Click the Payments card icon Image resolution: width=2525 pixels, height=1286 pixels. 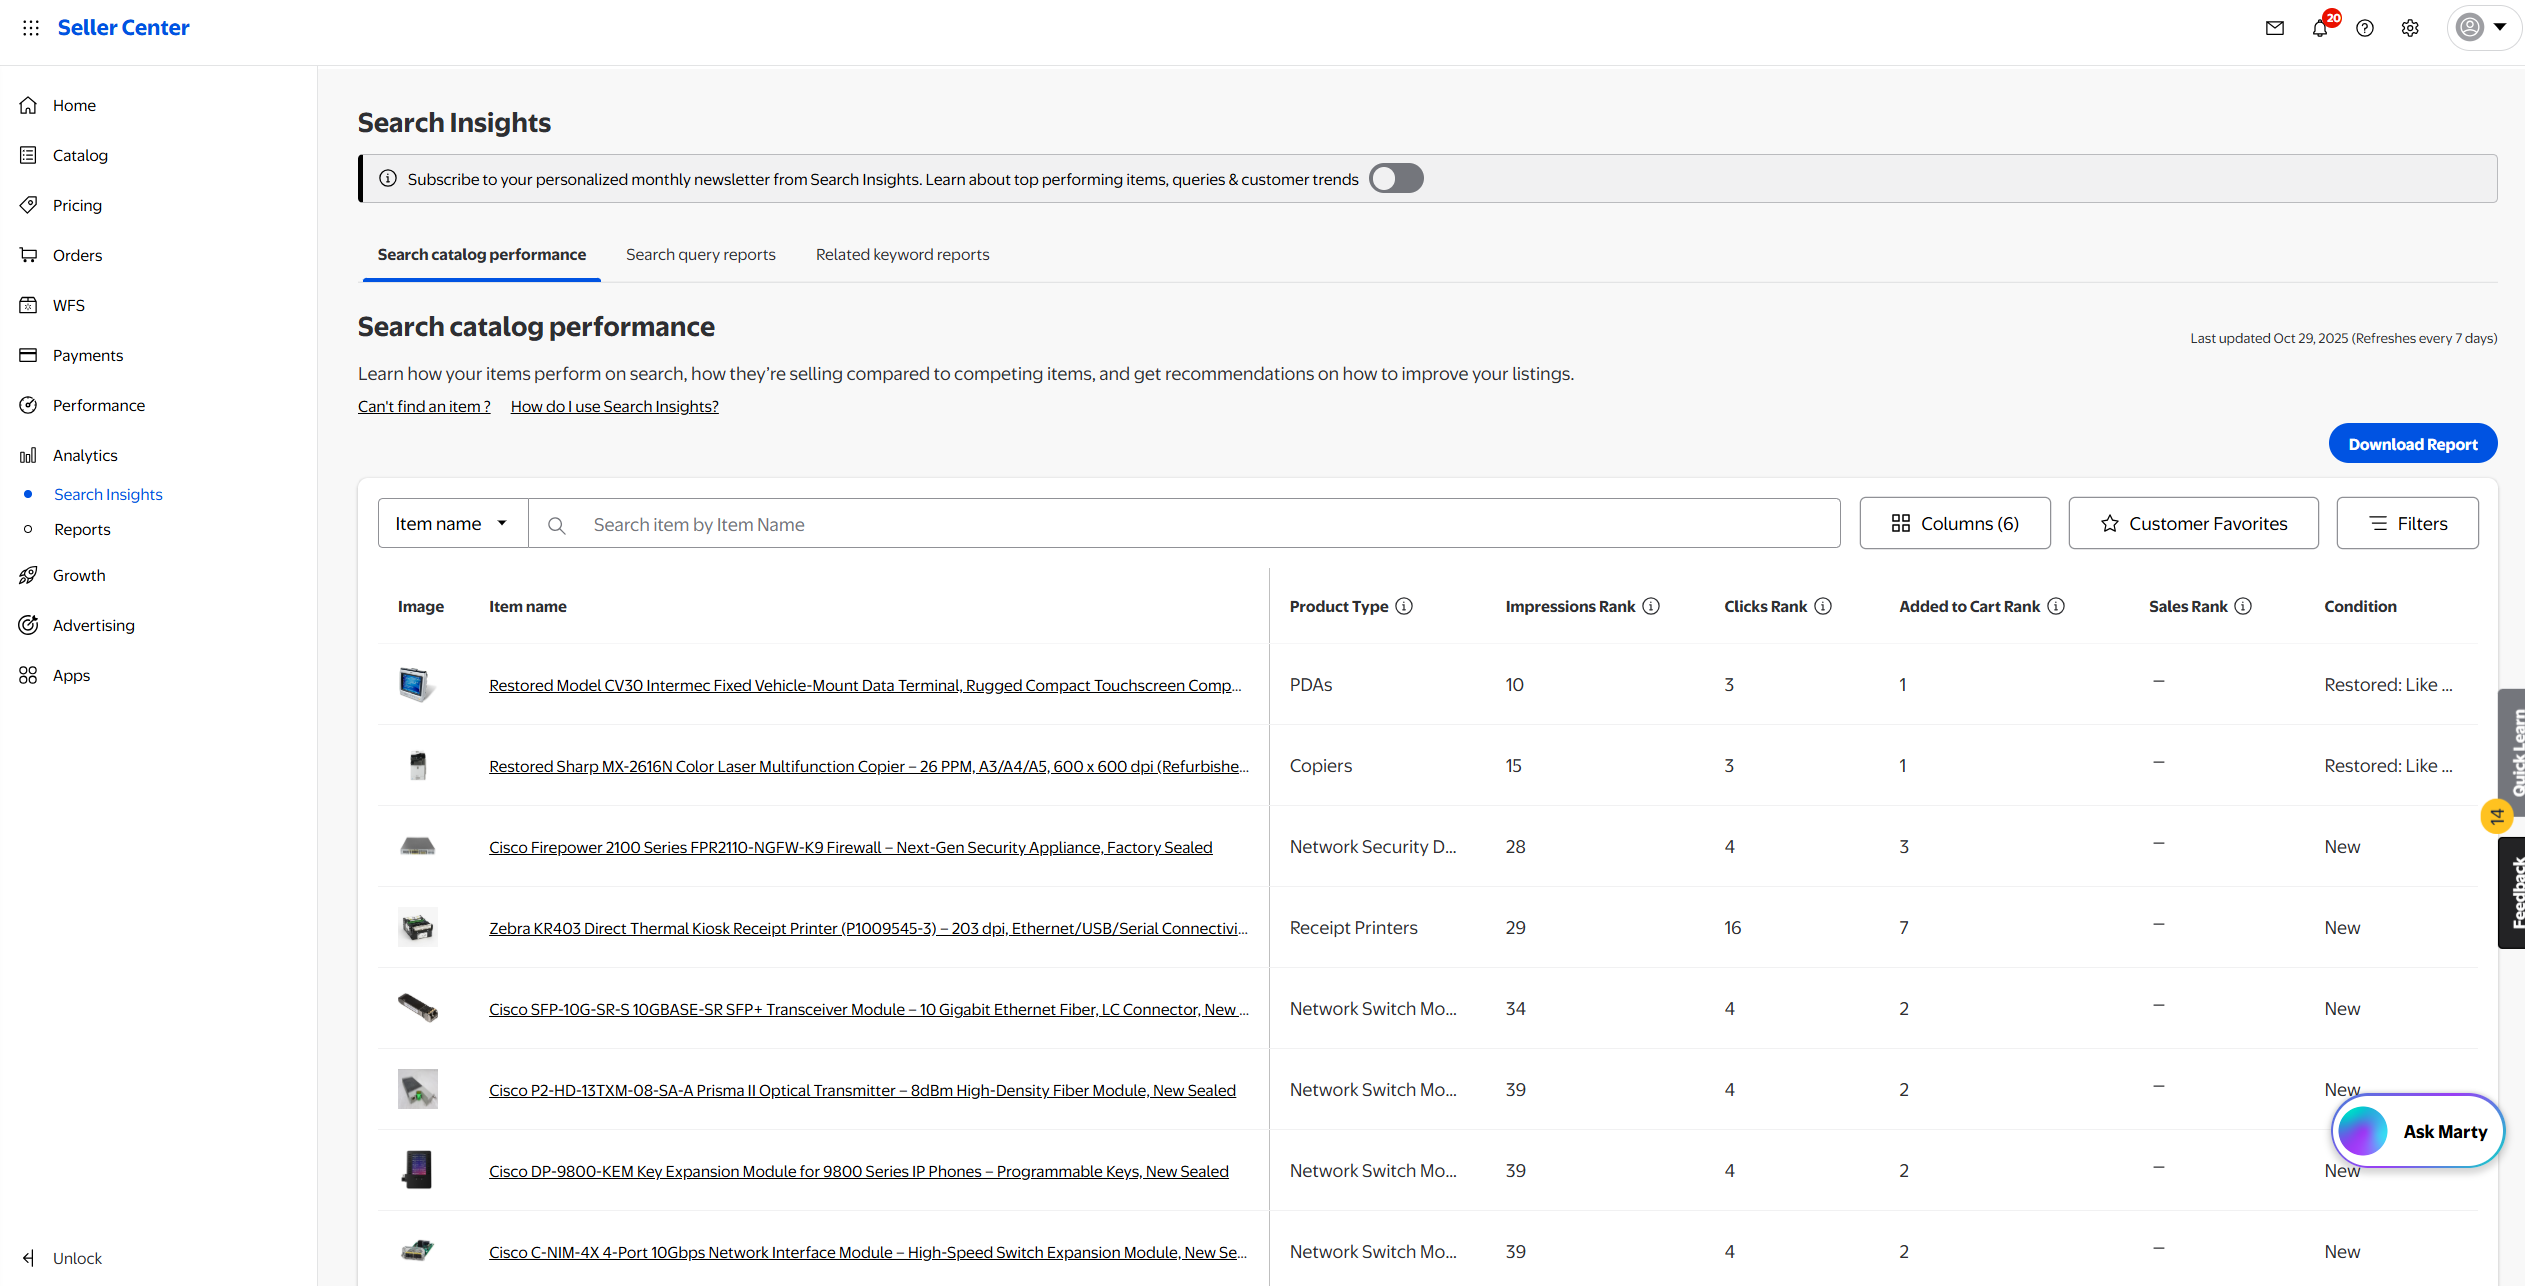pyautogui.click(x=28, y=355)
